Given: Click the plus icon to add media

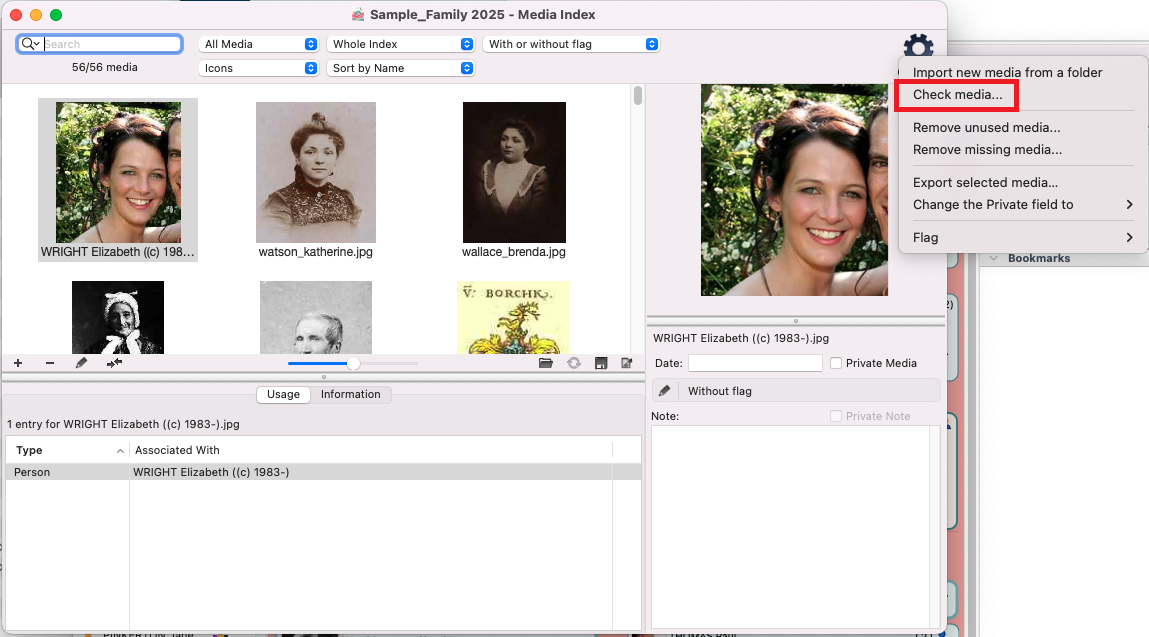Looking at the screenshot, I should tap(18, 363).
